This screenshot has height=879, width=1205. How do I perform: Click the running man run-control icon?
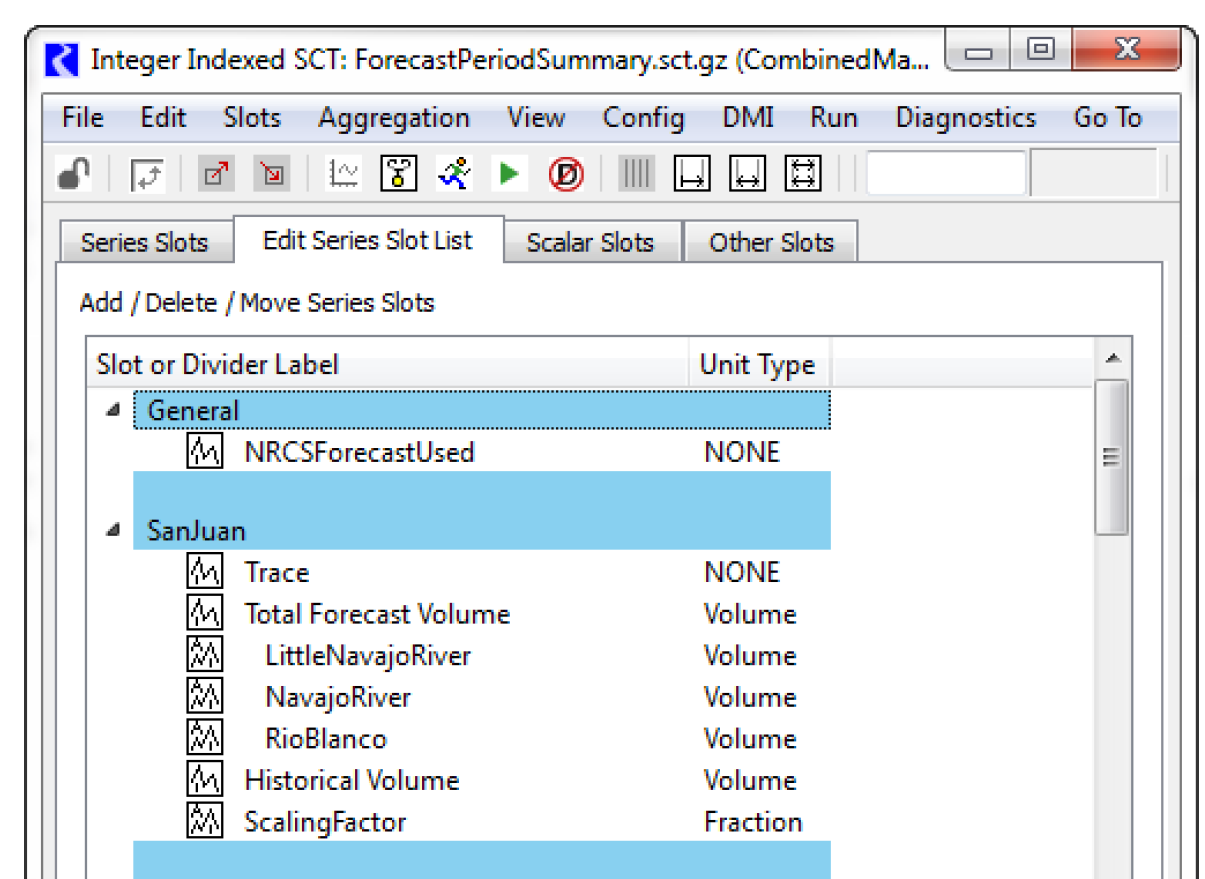[x=454, y=175]
